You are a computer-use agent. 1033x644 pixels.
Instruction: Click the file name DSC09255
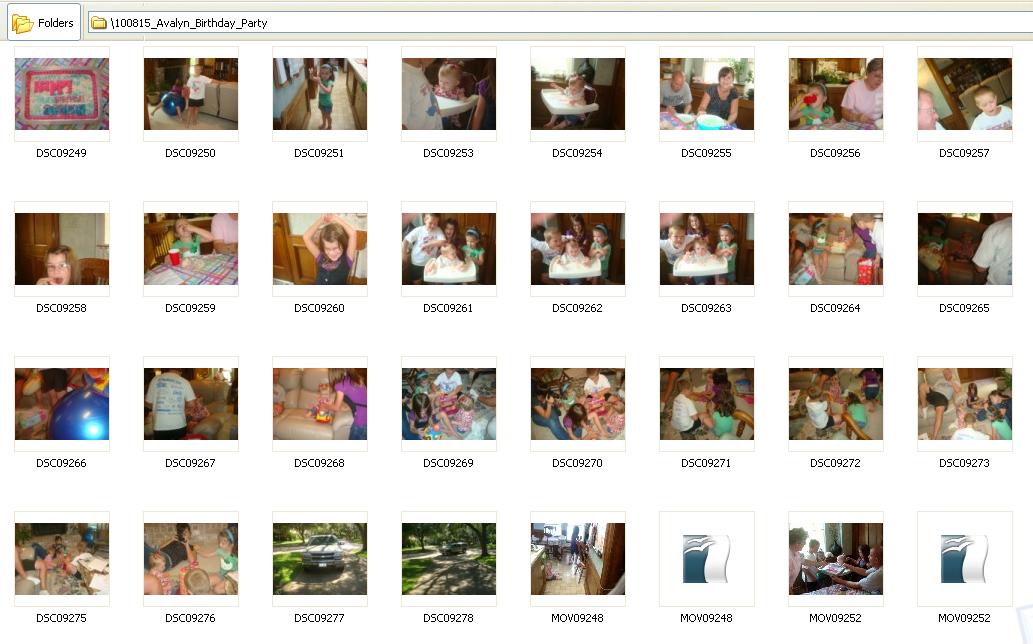click(706, 153)
